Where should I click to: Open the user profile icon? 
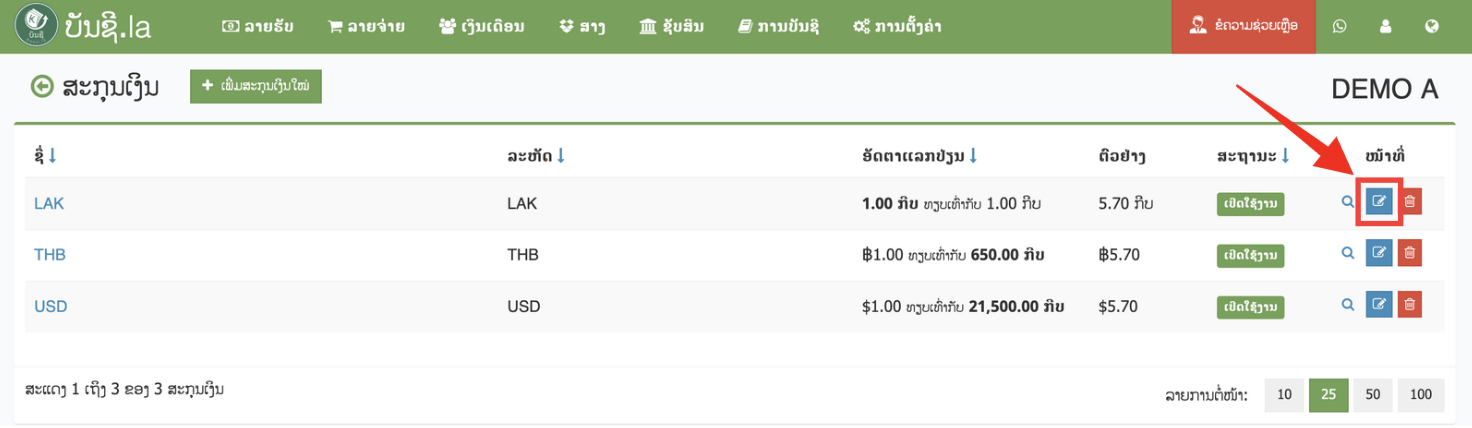pos(1386,27)
